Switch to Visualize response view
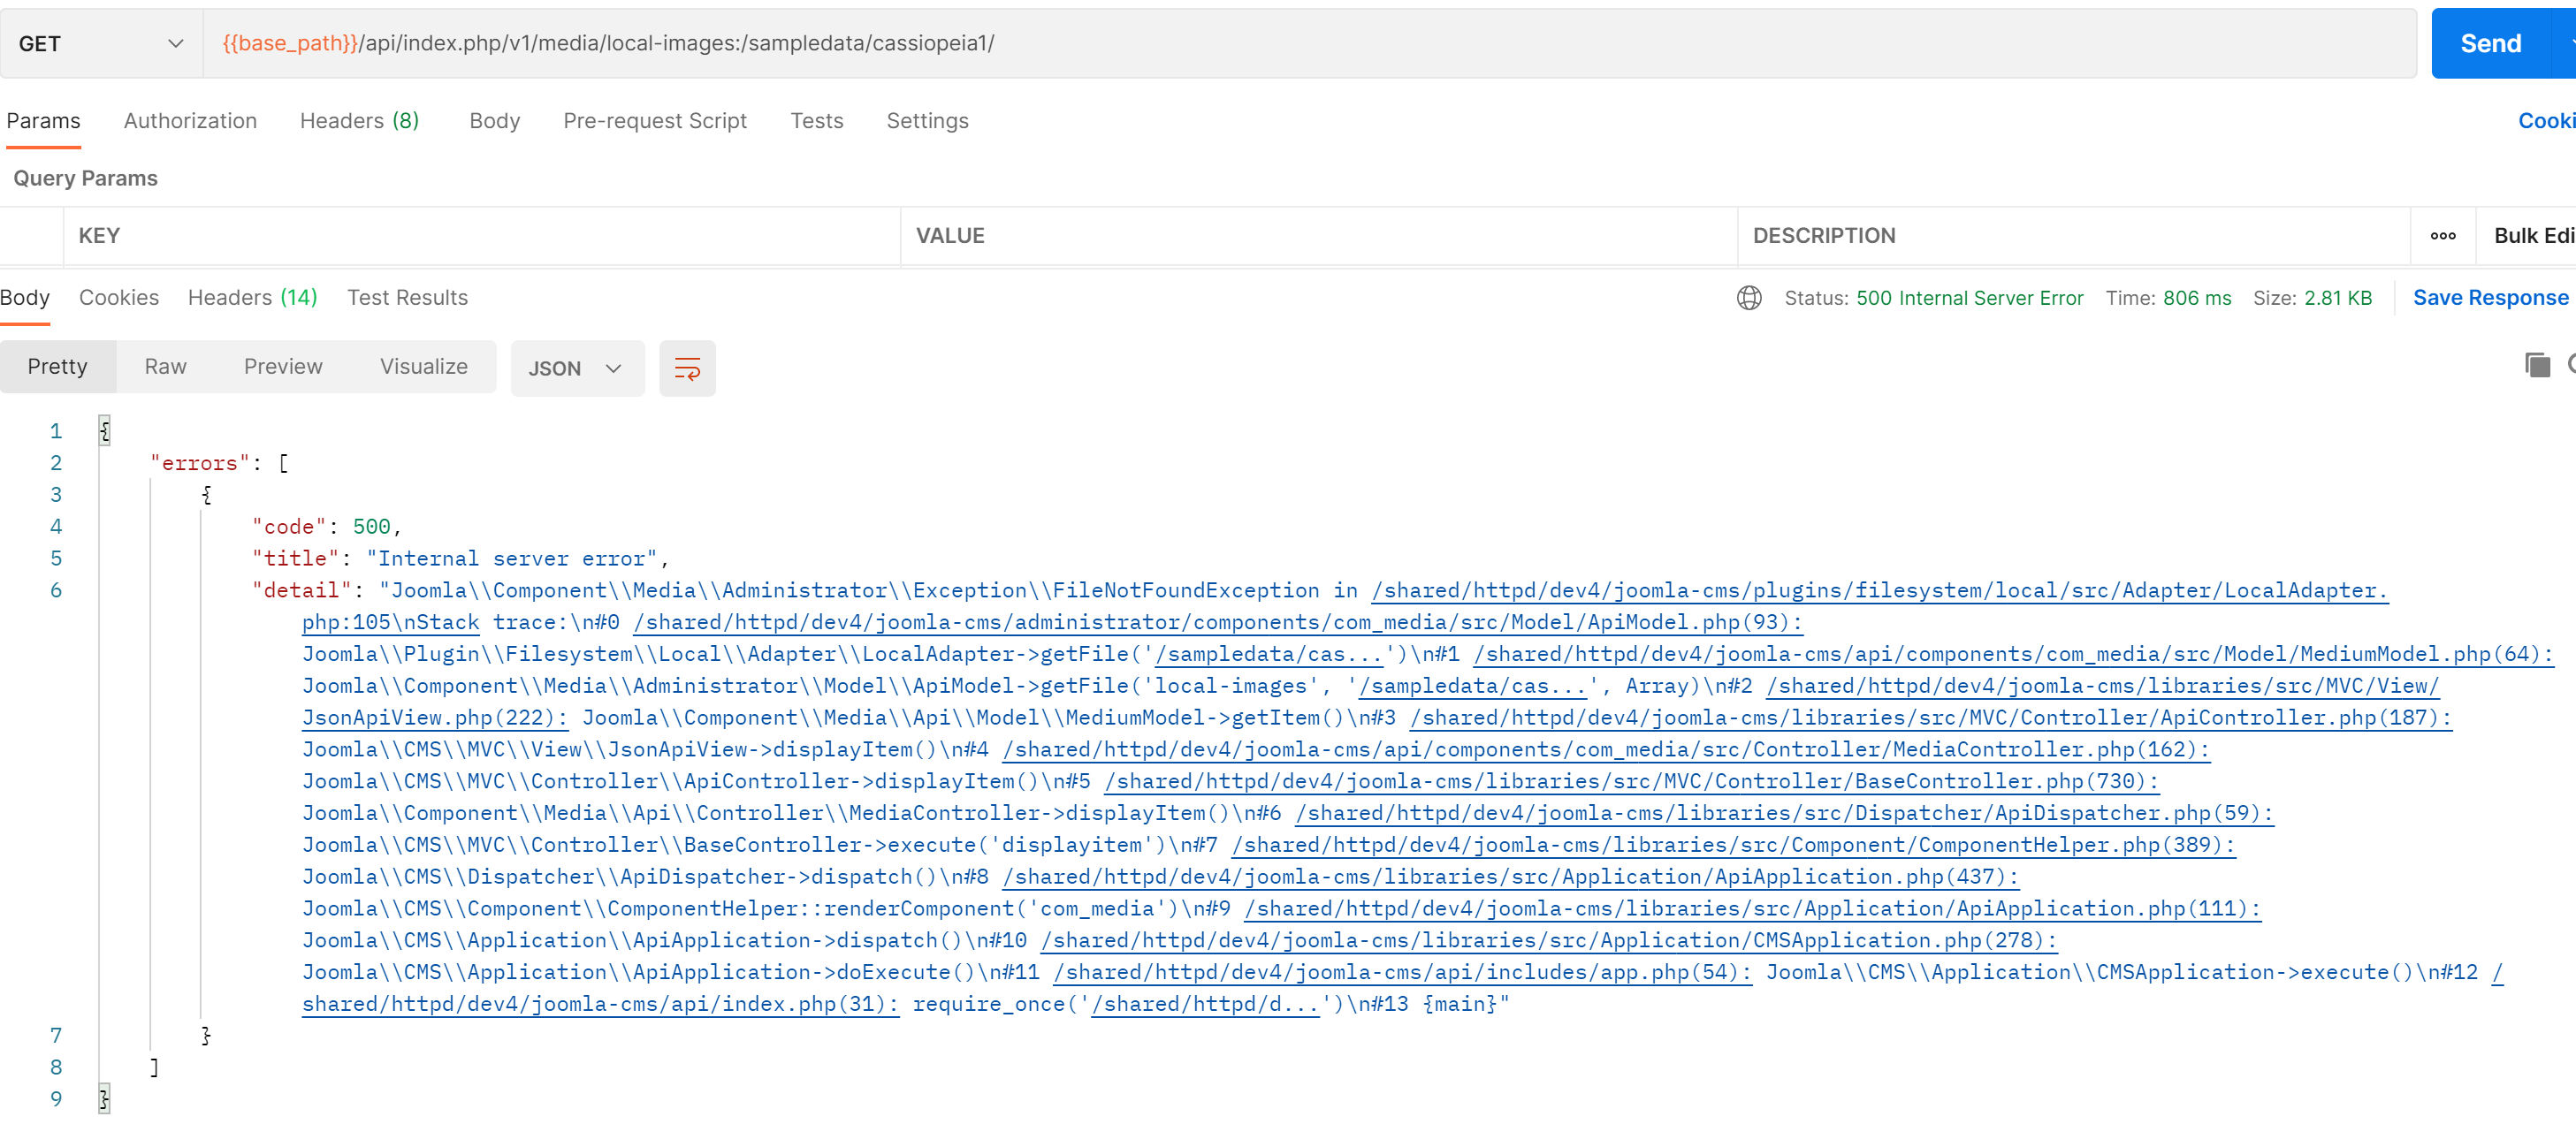 coord(423,367)
